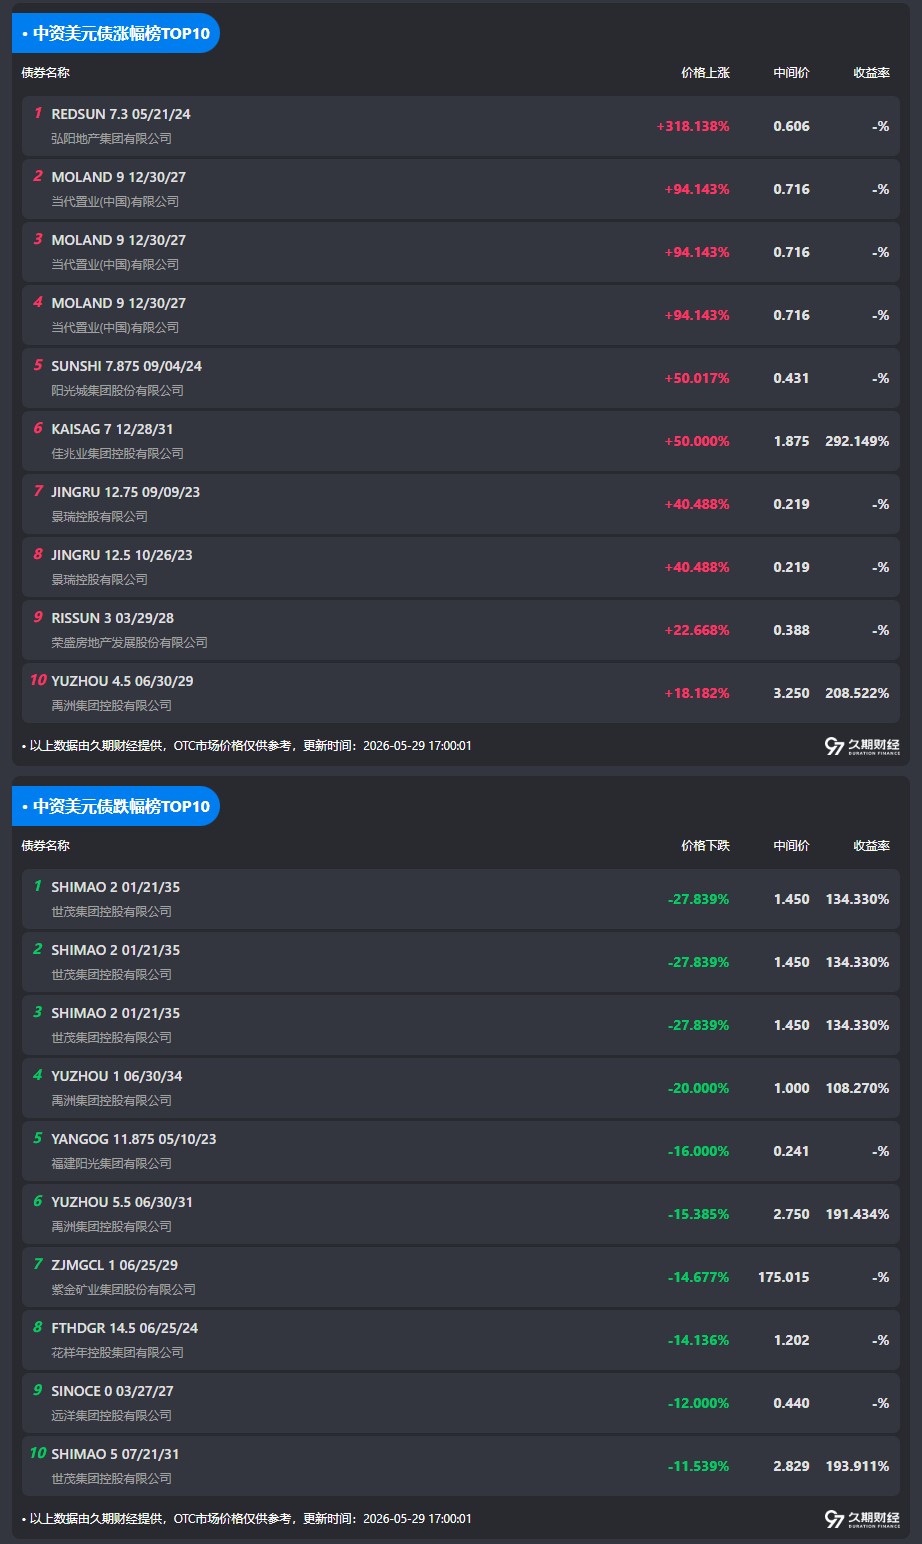The width and height of the screenshot is (922, 1544).
Task: Click issuer 阳光城集团股份有限公司
Action: (x=118, y=391)
